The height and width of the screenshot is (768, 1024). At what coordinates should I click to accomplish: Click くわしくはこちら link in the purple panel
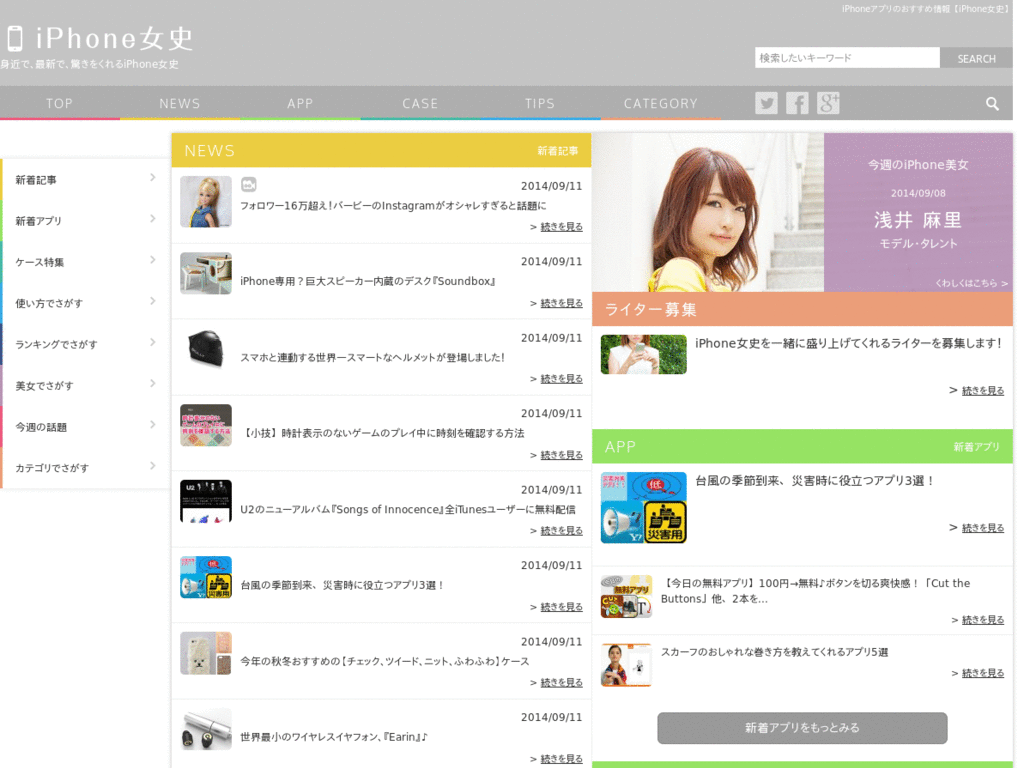pos(972,283)
